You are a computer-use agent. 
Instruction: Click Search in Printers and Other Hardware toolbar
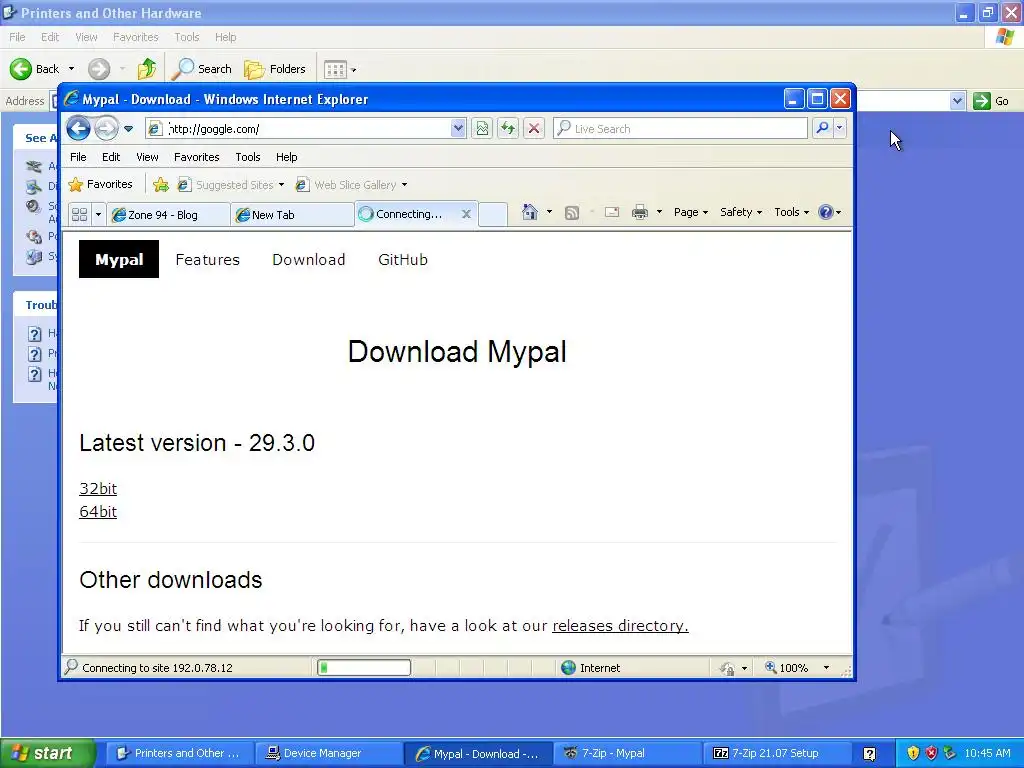pos(201,69)
